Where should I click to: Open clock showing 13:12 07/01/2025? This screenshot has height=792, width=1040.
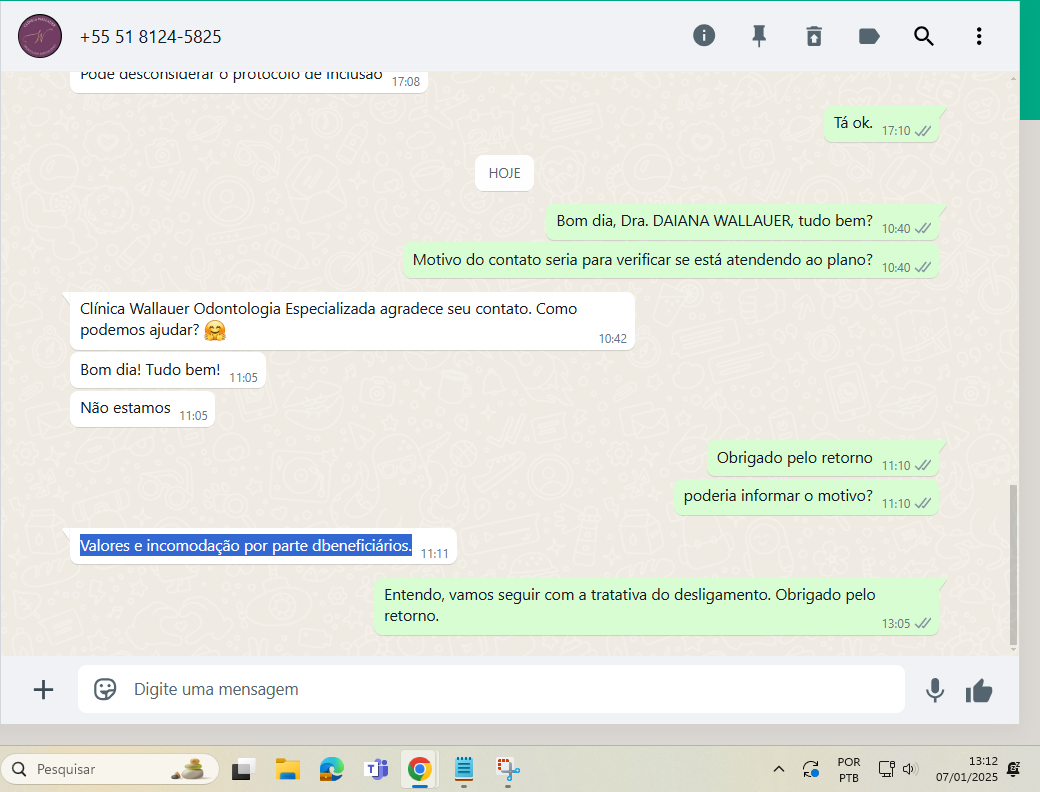(966, 769)
